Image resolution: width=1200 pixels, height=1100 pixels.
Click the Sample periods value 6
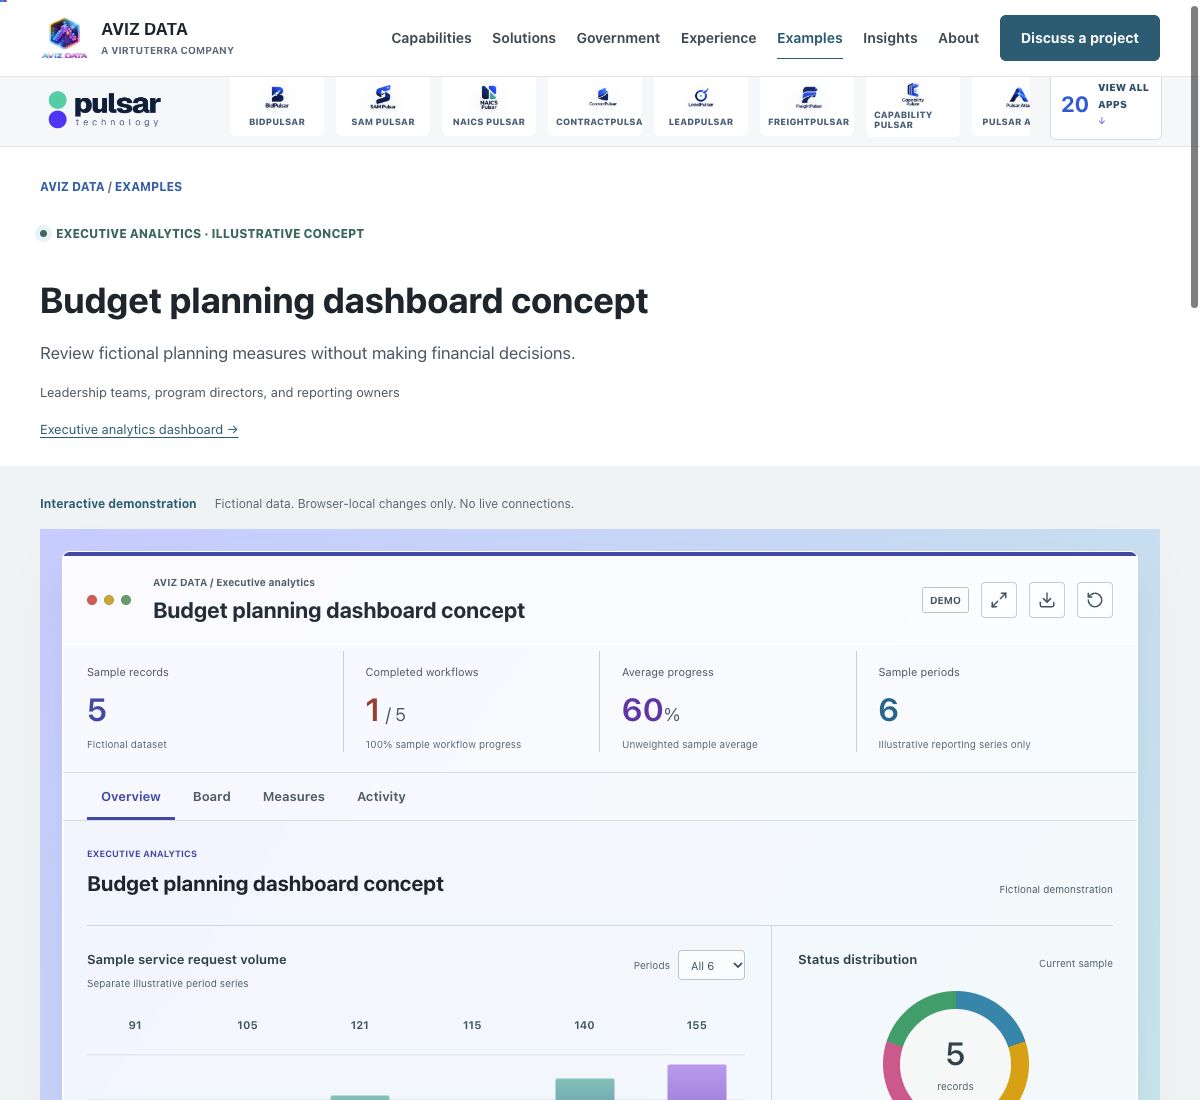[x=888, y=710]
